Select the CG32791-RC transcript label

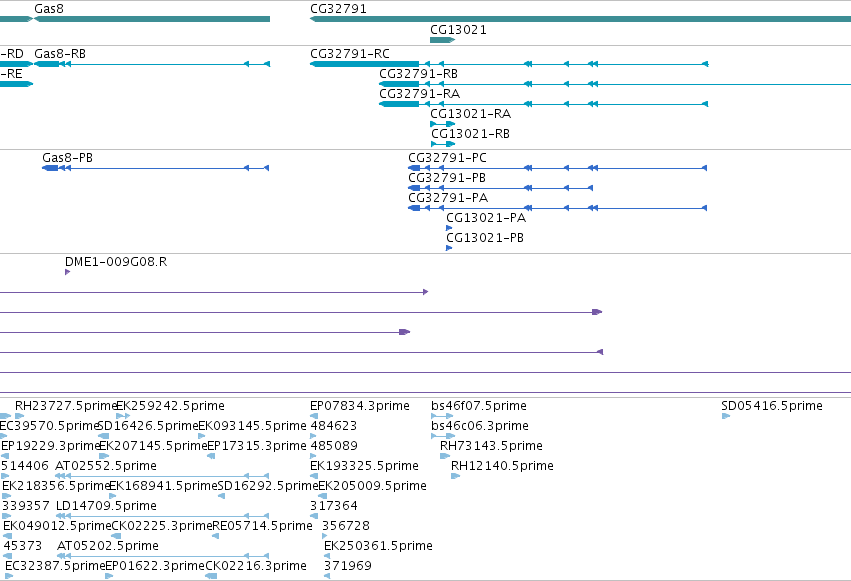coord(350,54)
